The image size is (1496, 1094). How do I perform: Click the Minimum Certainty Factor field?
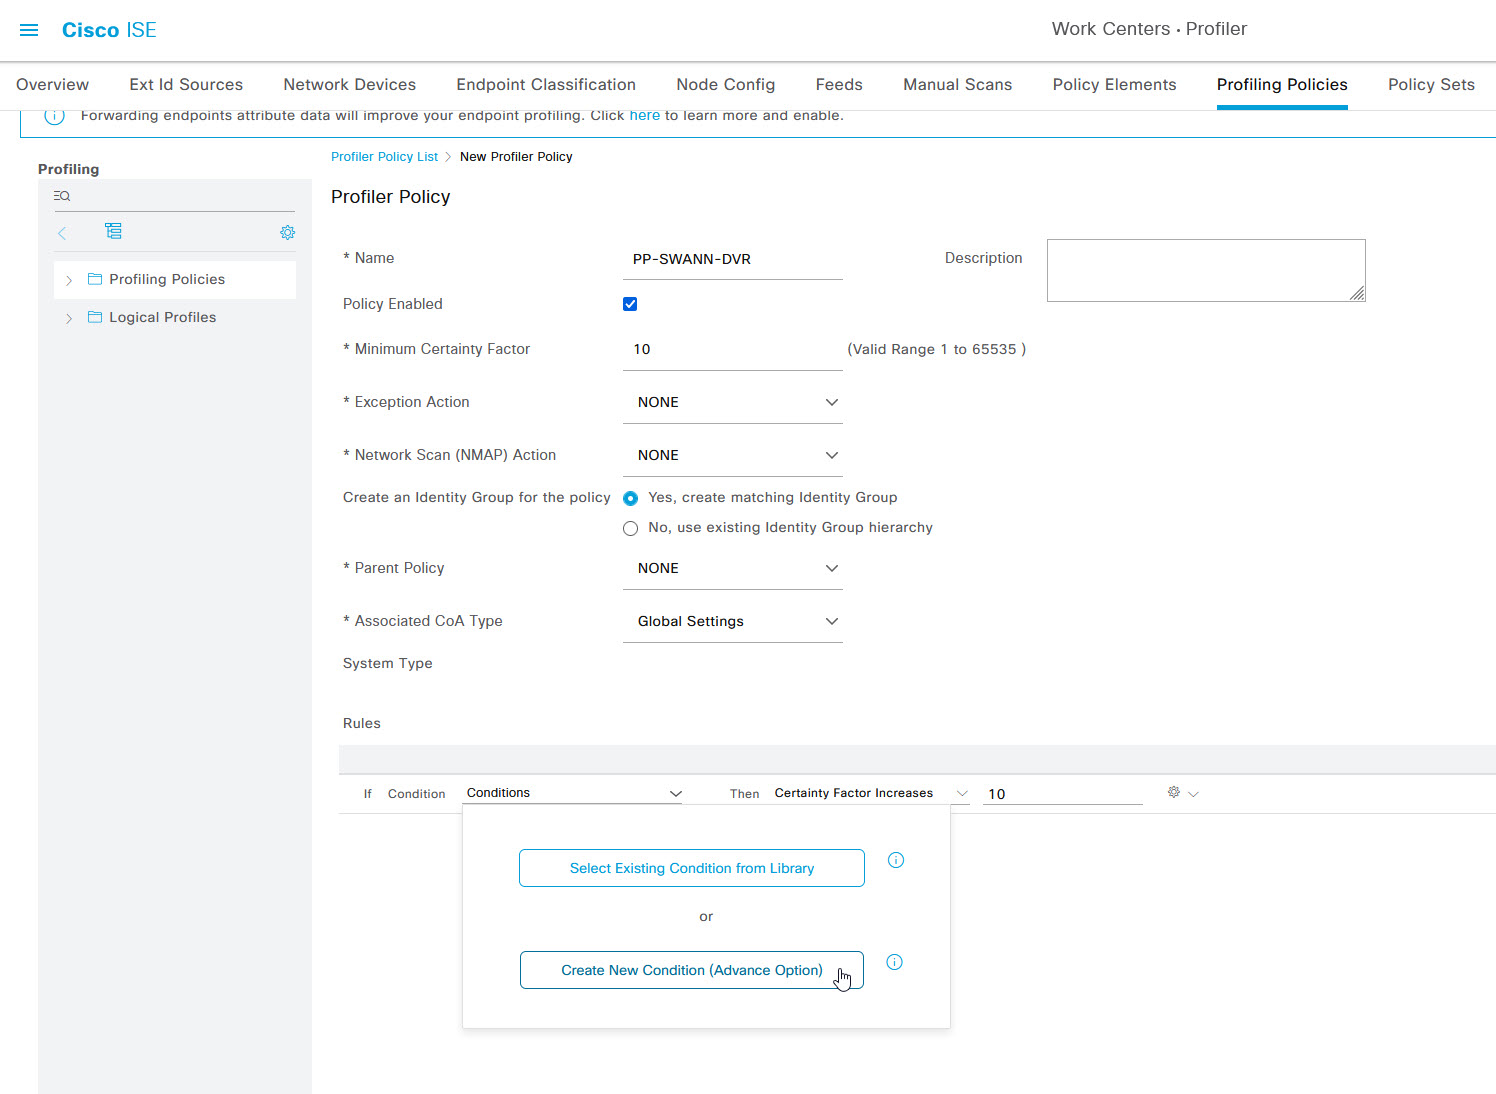coord(733,349)
